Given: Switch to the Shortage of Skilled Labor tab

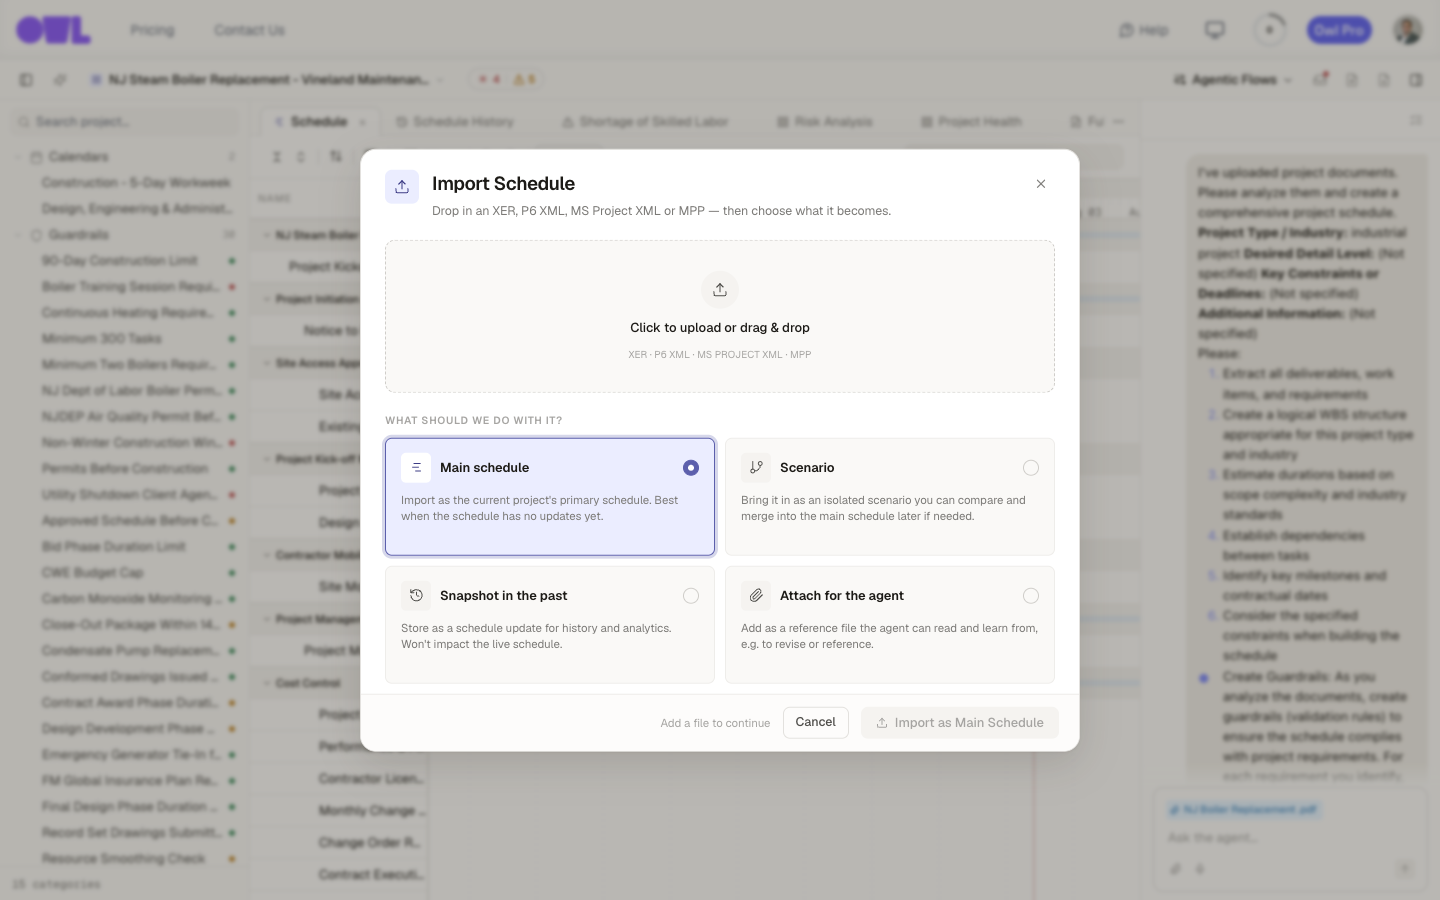Looking at the screenshot, I should tap(645, 122).
